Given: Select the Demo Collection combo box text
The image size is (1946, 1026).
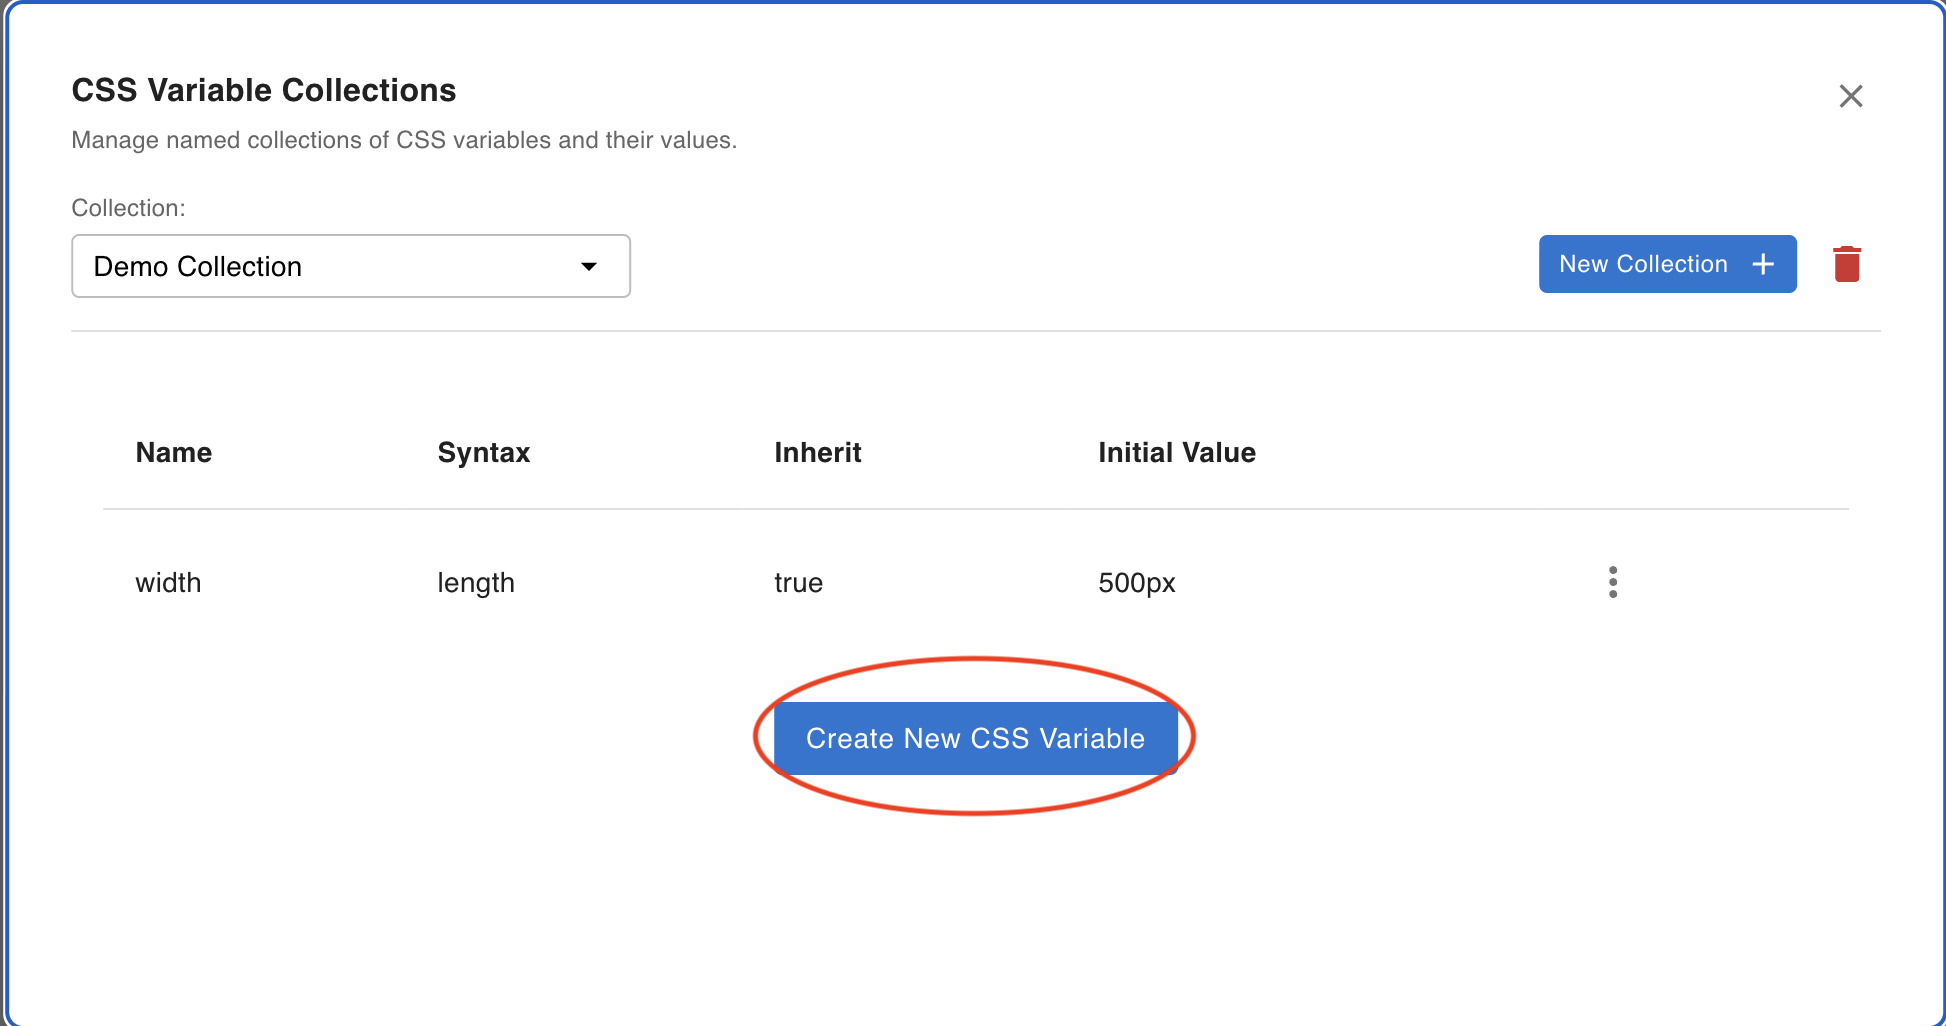Looking at the screenshot, I should pyautogui.click(x=198, y=266).
